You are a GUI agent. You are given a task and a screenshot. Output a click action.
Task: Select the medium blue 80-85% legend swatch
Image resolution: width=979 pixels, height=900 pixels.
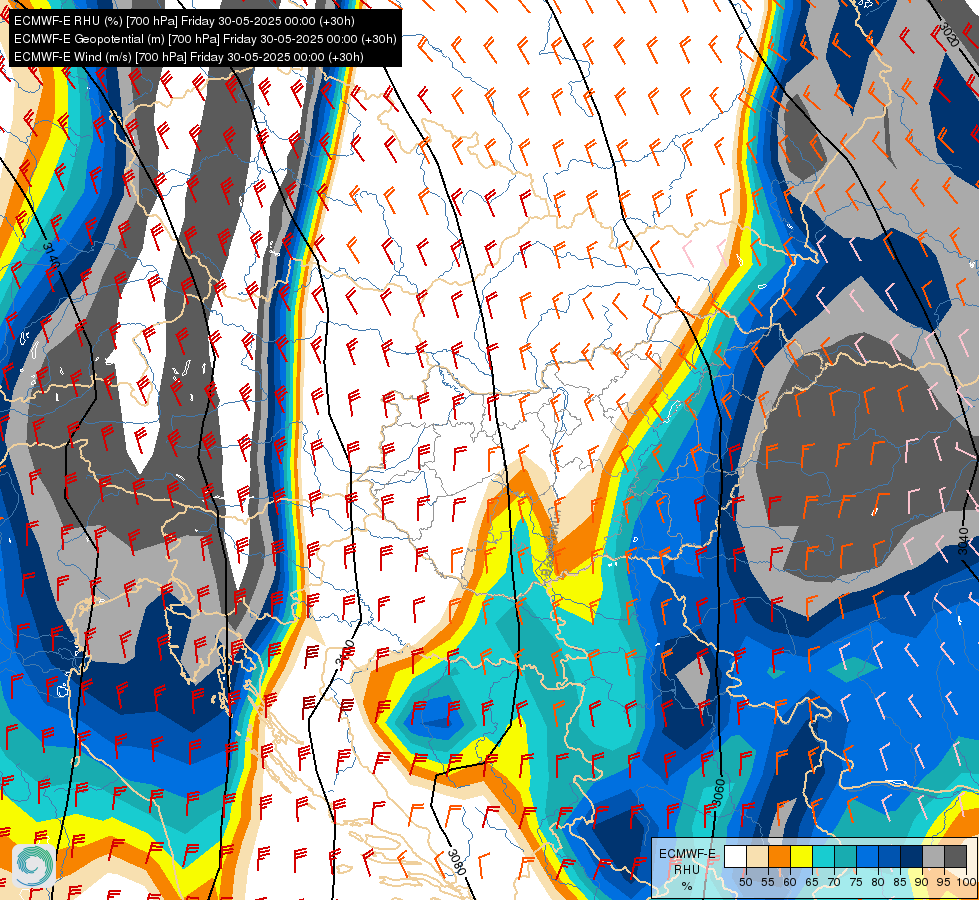tap(890, 856)
